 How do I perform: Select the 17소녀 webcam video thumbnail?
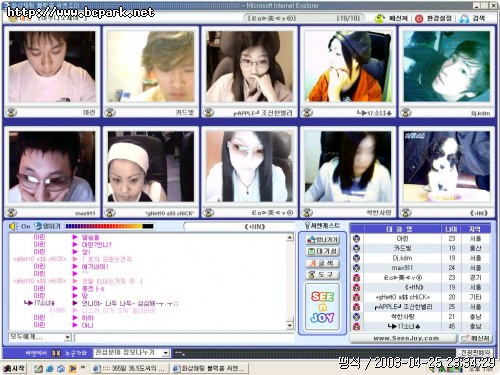tap(348, 67)
